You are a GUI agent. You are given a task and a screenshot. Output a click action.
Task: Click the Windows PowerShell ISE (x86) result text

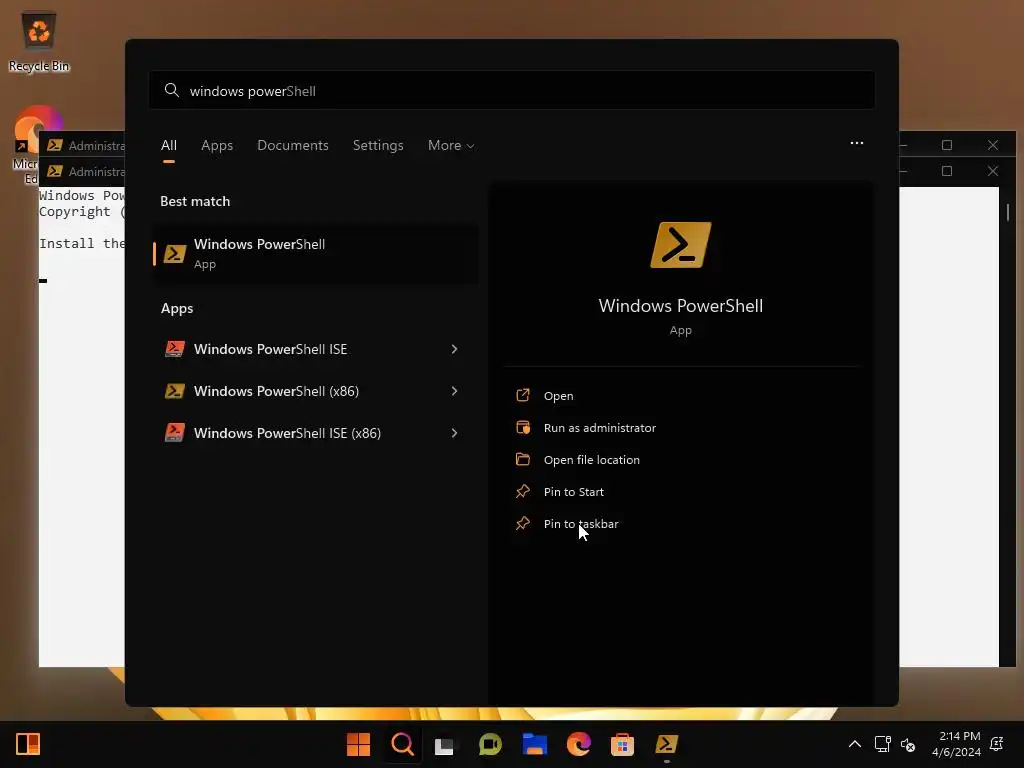coord(287,433)
